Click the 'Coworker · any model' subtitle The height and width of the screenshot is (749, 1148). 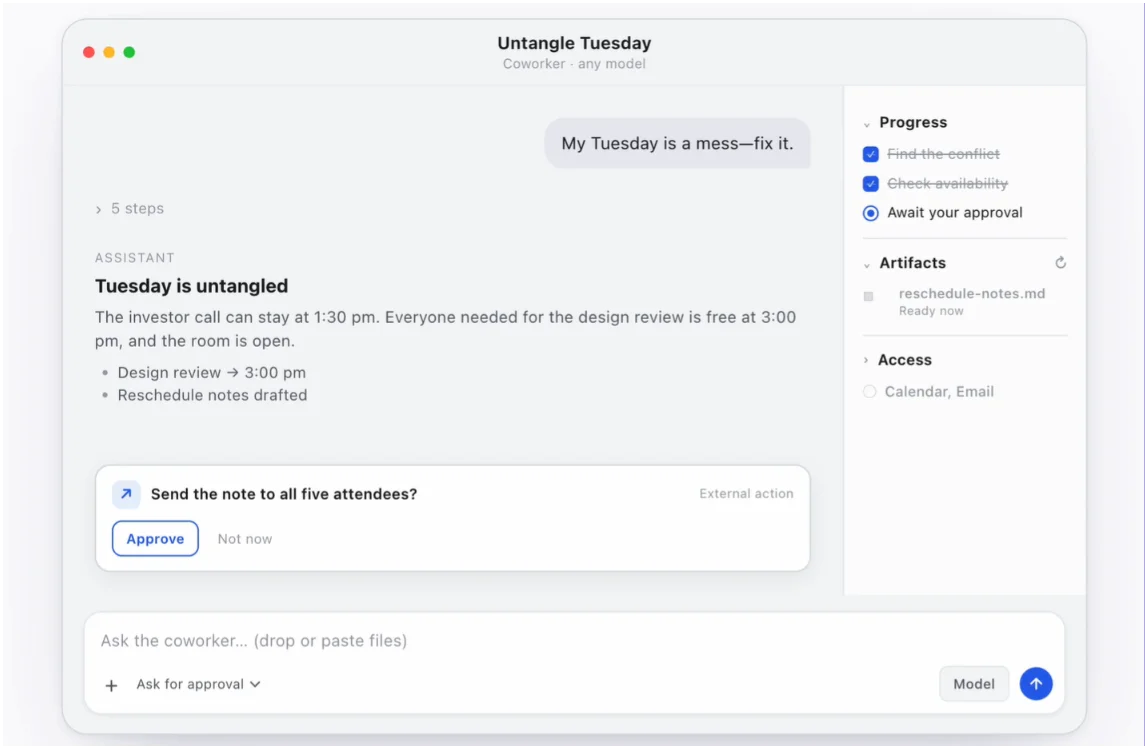574,64
